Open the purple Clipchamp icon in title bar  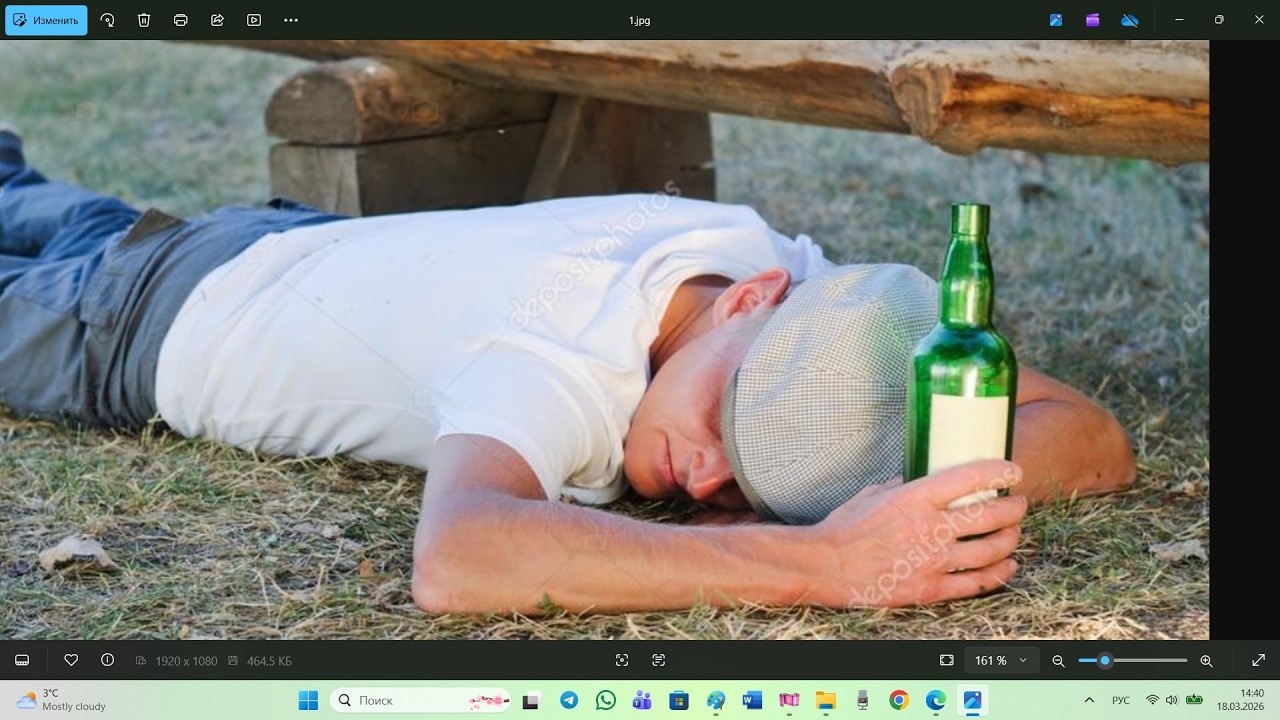1093,20
